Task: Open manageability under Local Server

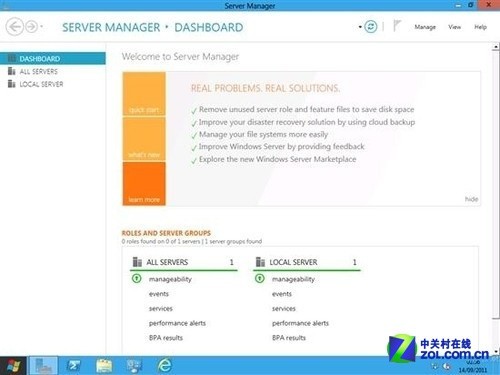Action: point(293,279)
